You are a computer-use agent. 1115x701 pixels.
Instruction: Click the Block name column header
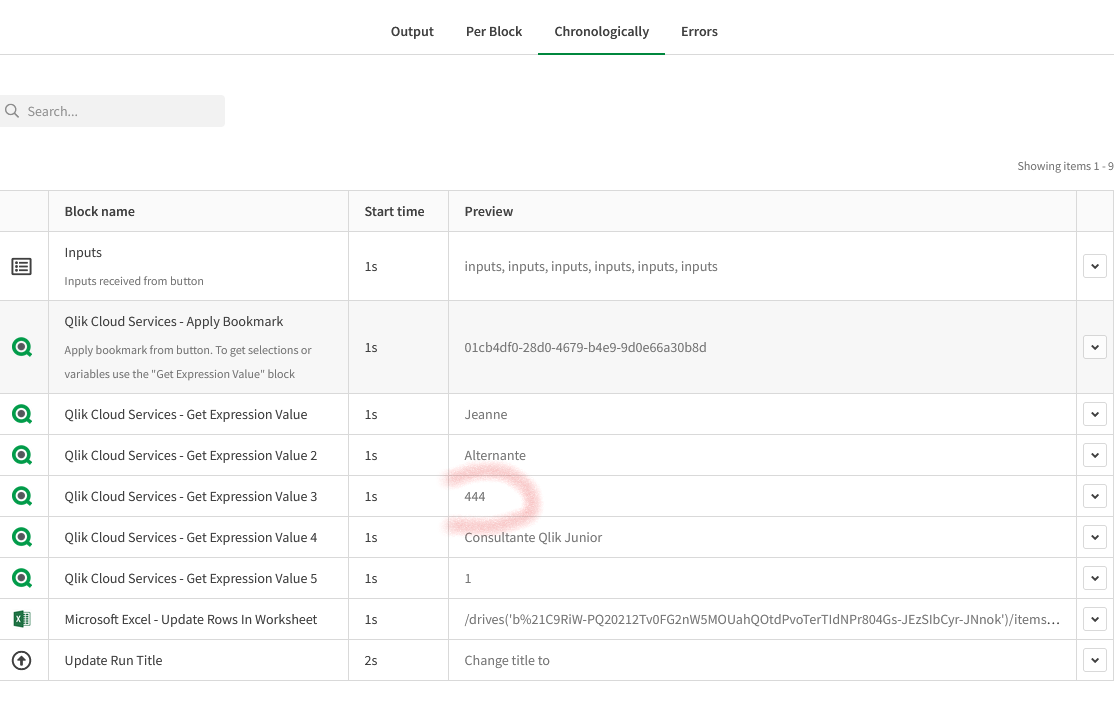pyautogui.click(x=100, y=211)
